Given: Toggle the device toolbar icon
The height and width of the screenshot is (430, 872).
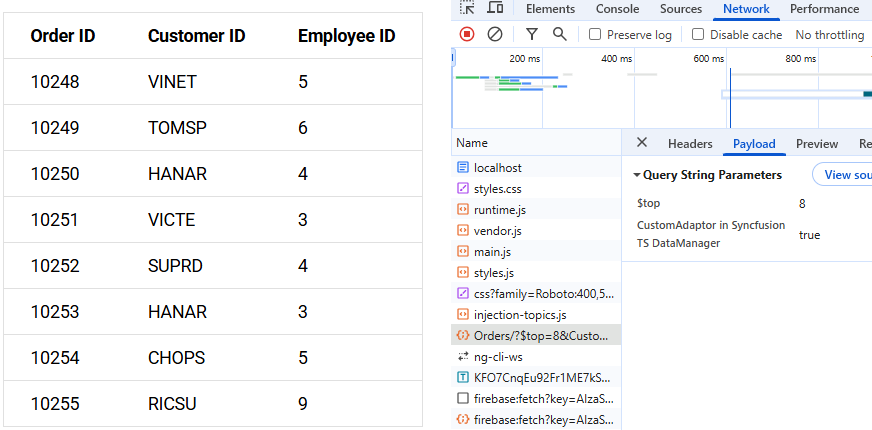Looking at the screenshot, I should [x=496, y=8].
